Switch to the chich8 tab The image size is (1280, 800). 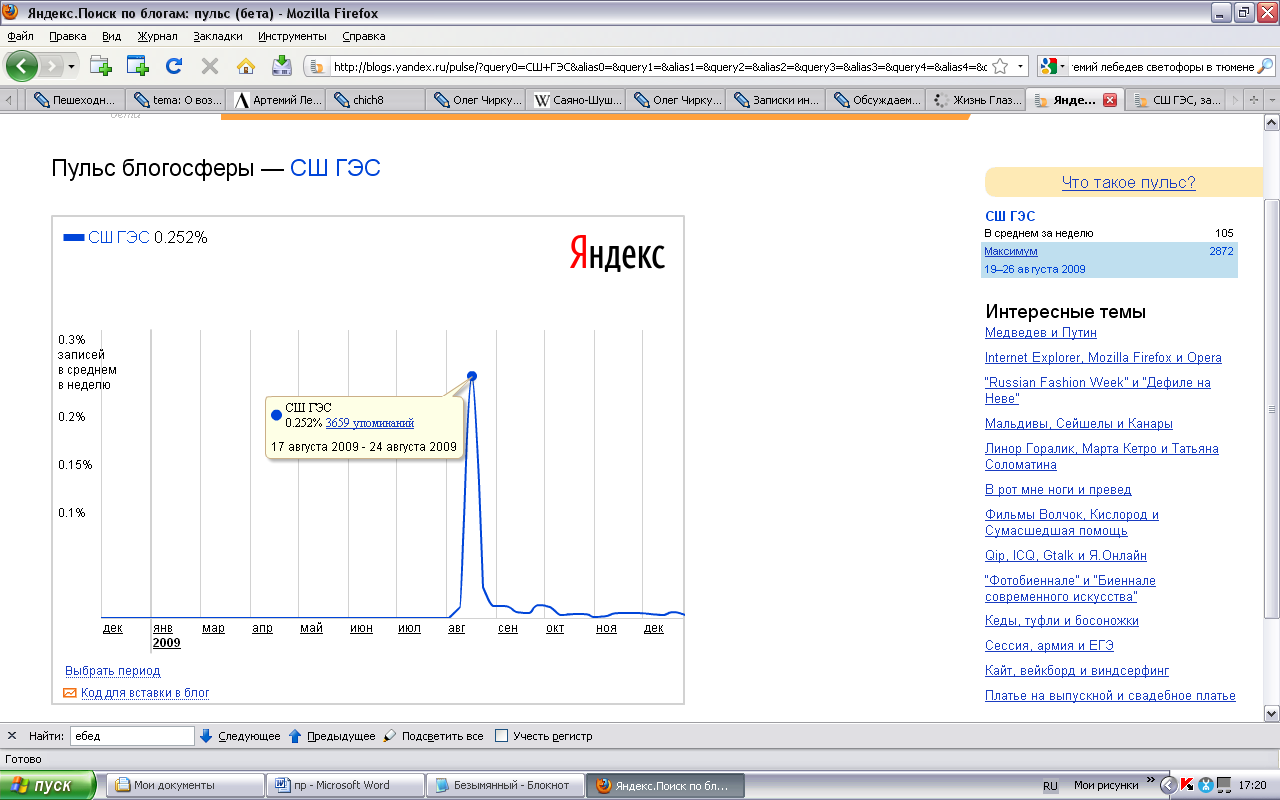coord(376,100)
